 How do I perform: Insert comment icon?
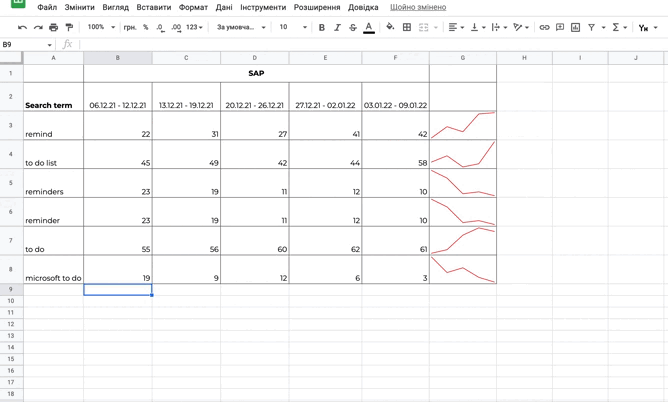560,27
